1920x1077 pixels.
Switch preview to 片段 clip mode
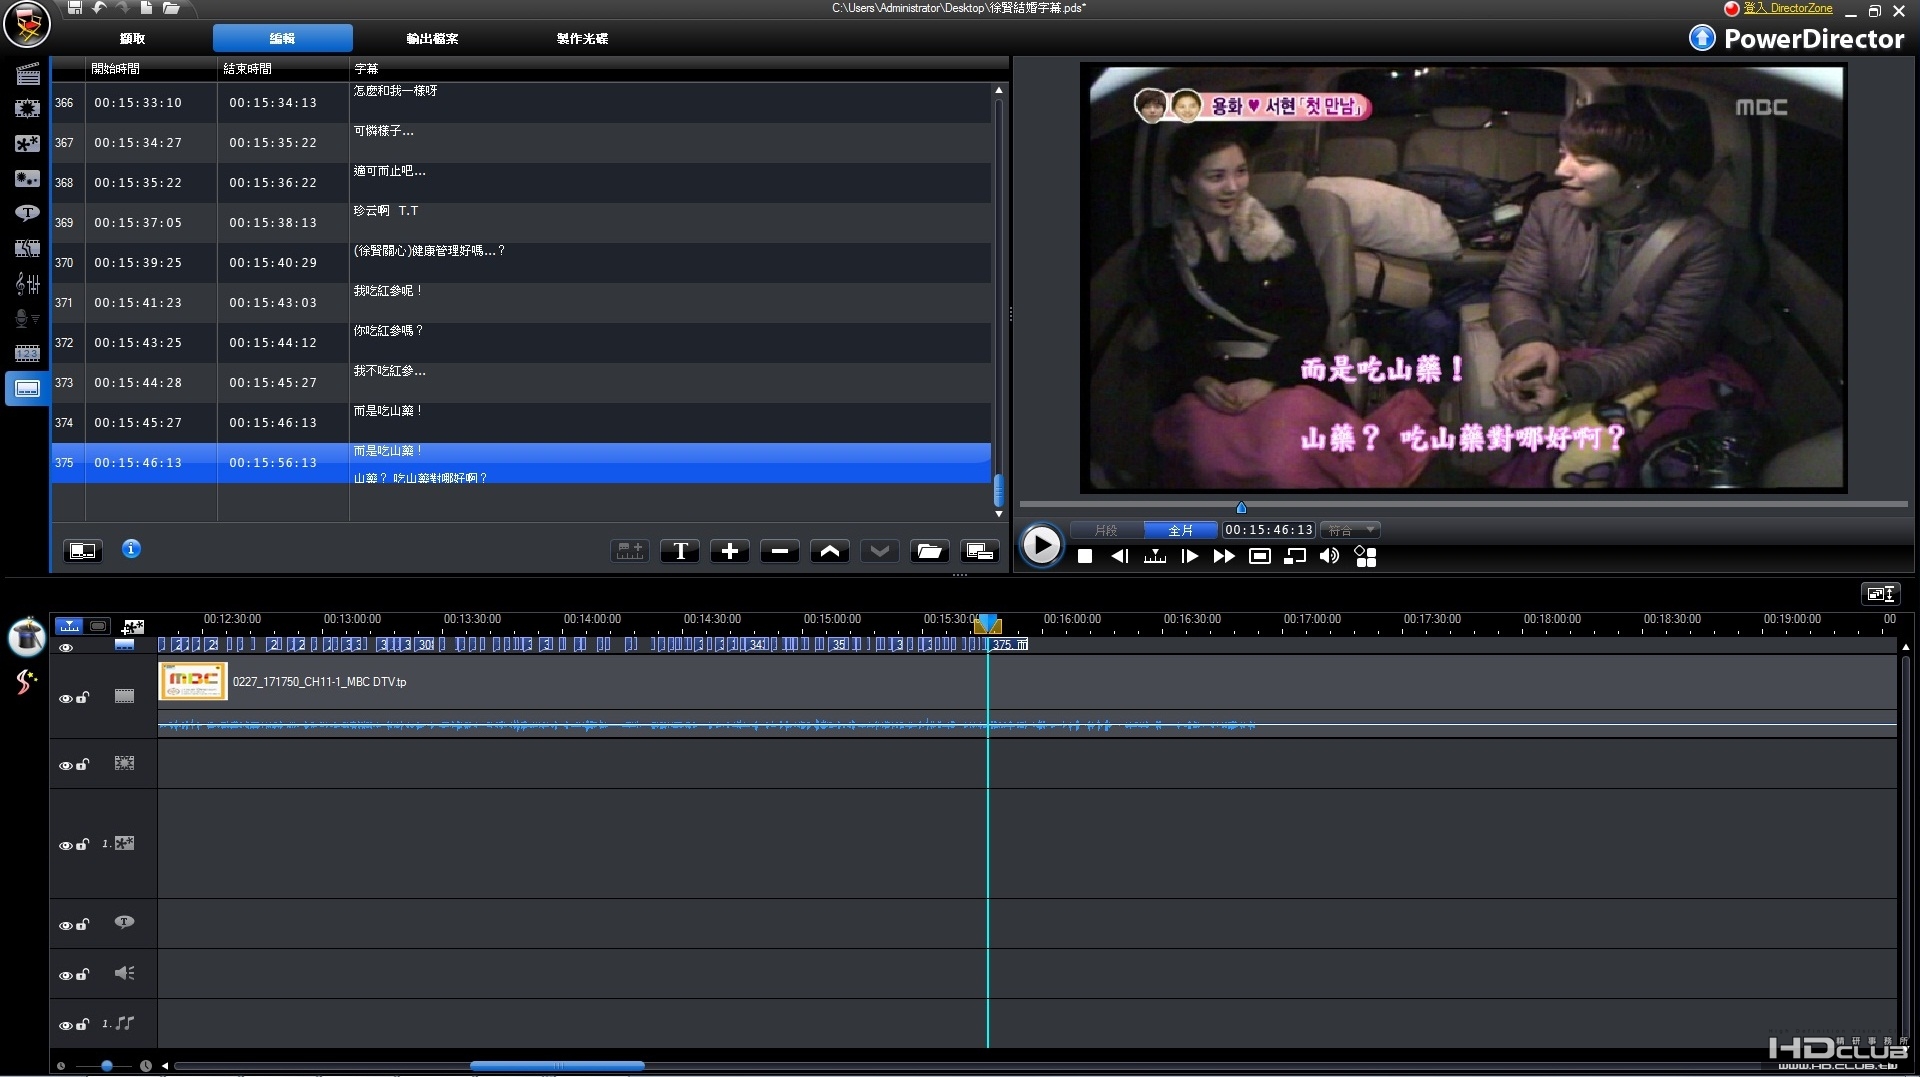click(x=1106, y=530)
